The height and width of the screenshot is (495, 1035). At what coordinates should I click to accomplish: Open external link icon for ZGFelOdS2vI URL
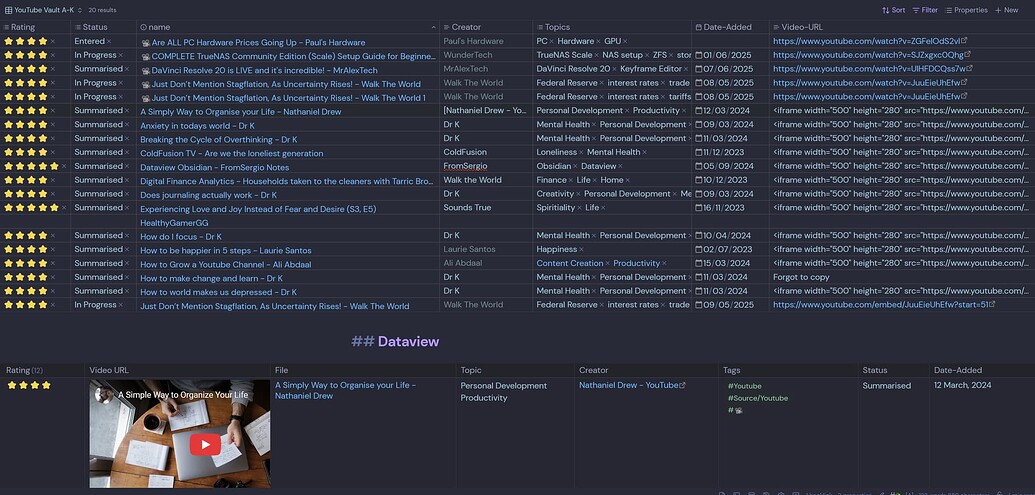[x=964, y=41]
